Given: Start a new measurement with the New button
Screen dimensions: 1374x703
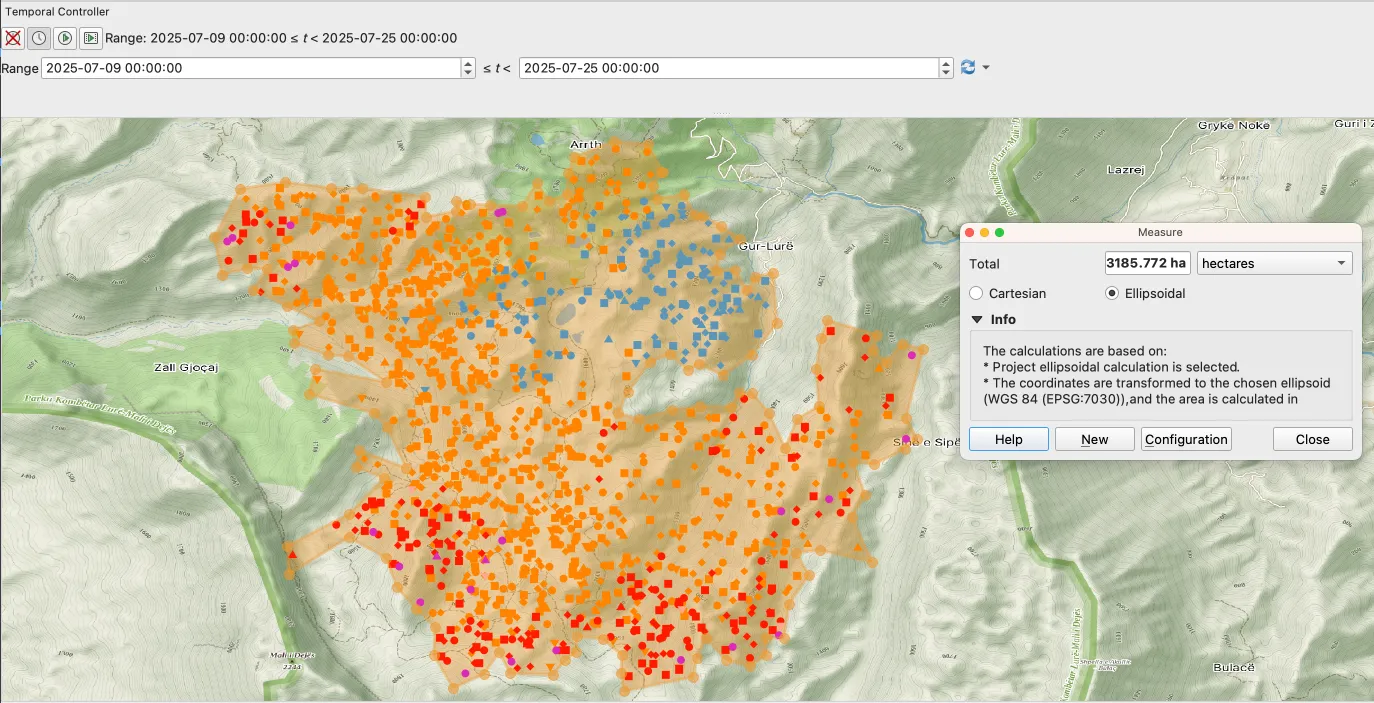Looking at the screenshot, I should pos(1094,438).
